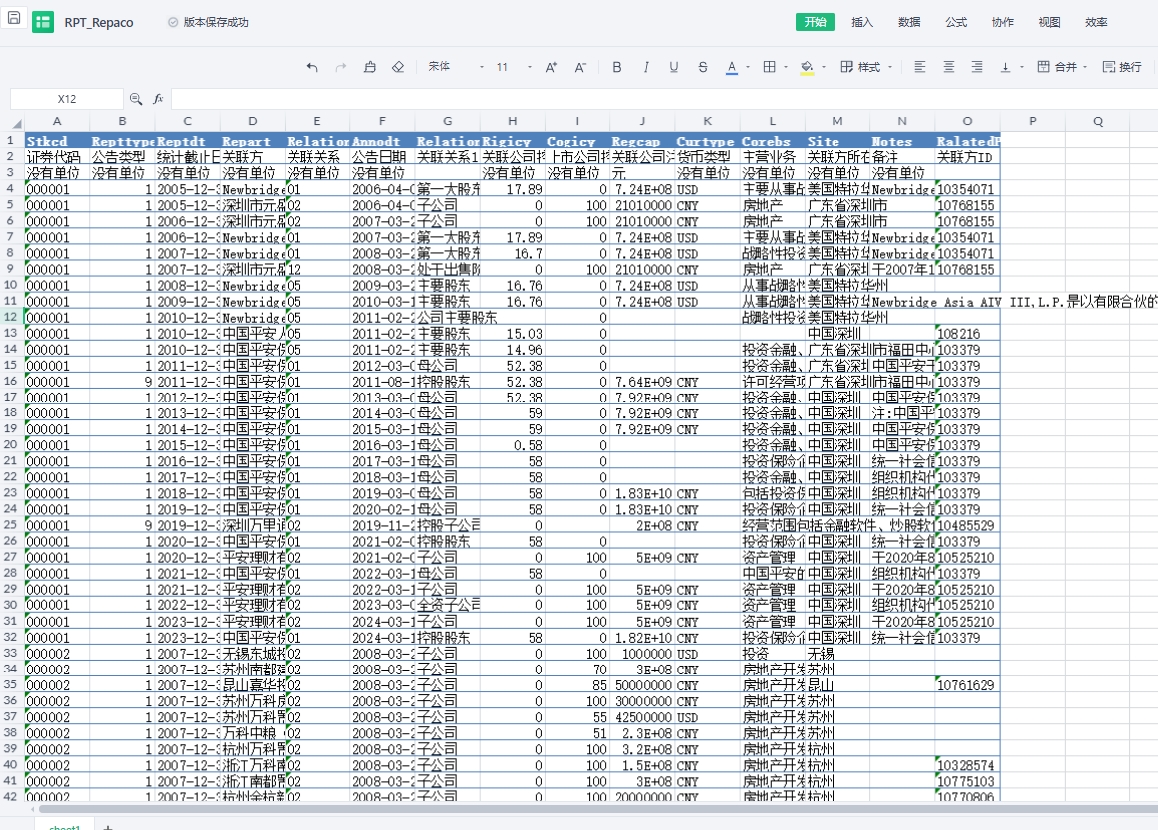Image resolution: width=1158 pixels, height=830 pixels.
Task: Click the green spreadsheet app icon
Action: click(x=43, y=22)
